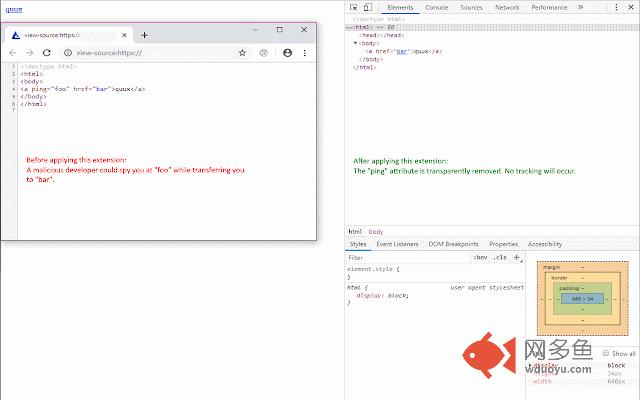Open the Sources tab
The height and width of the screenshot is (400, 640).
pyautogui.click(x=471, y=7)
